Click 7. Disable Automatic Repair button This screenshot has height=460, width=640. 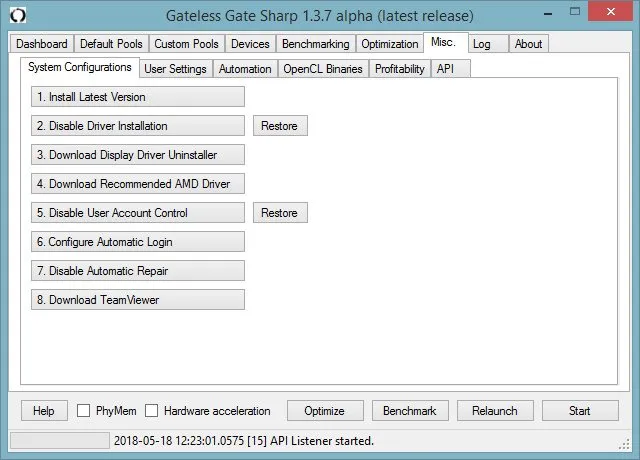[138, 271]
